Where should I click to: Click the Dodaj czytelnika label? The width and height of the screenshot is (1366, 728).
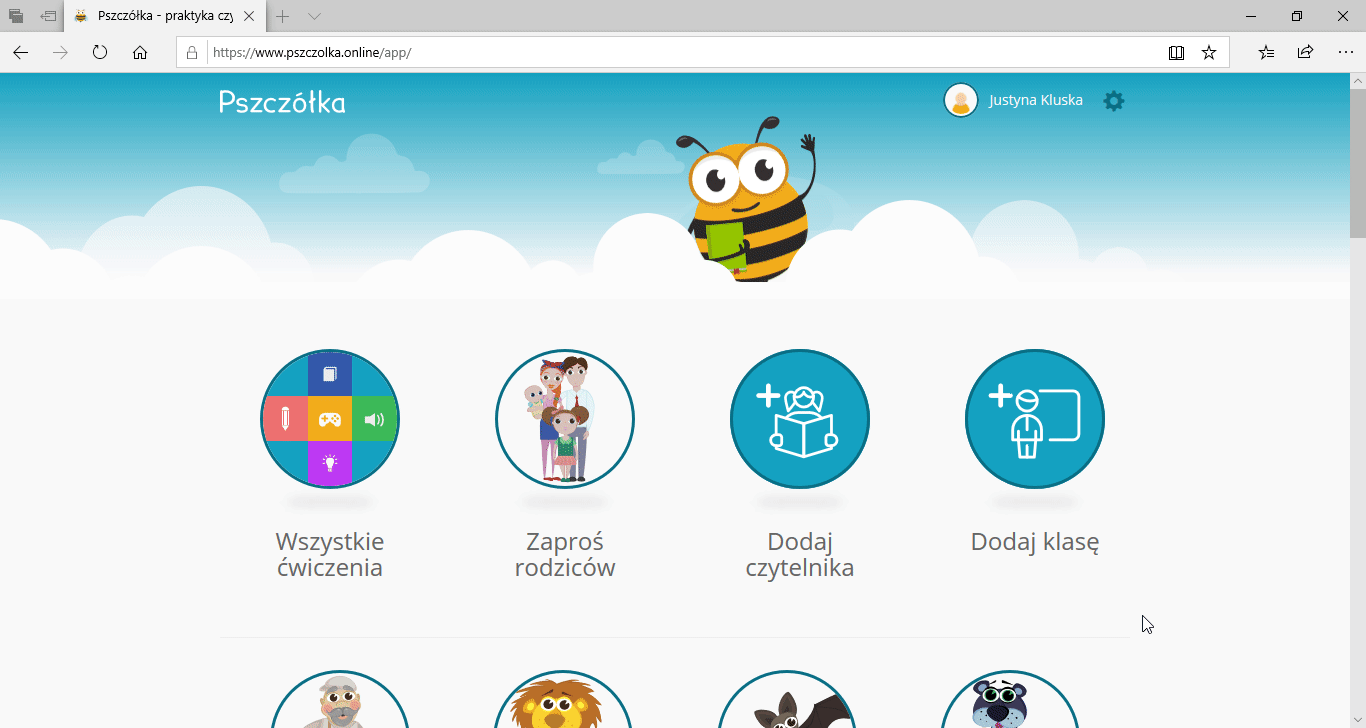tap(800, 555)
